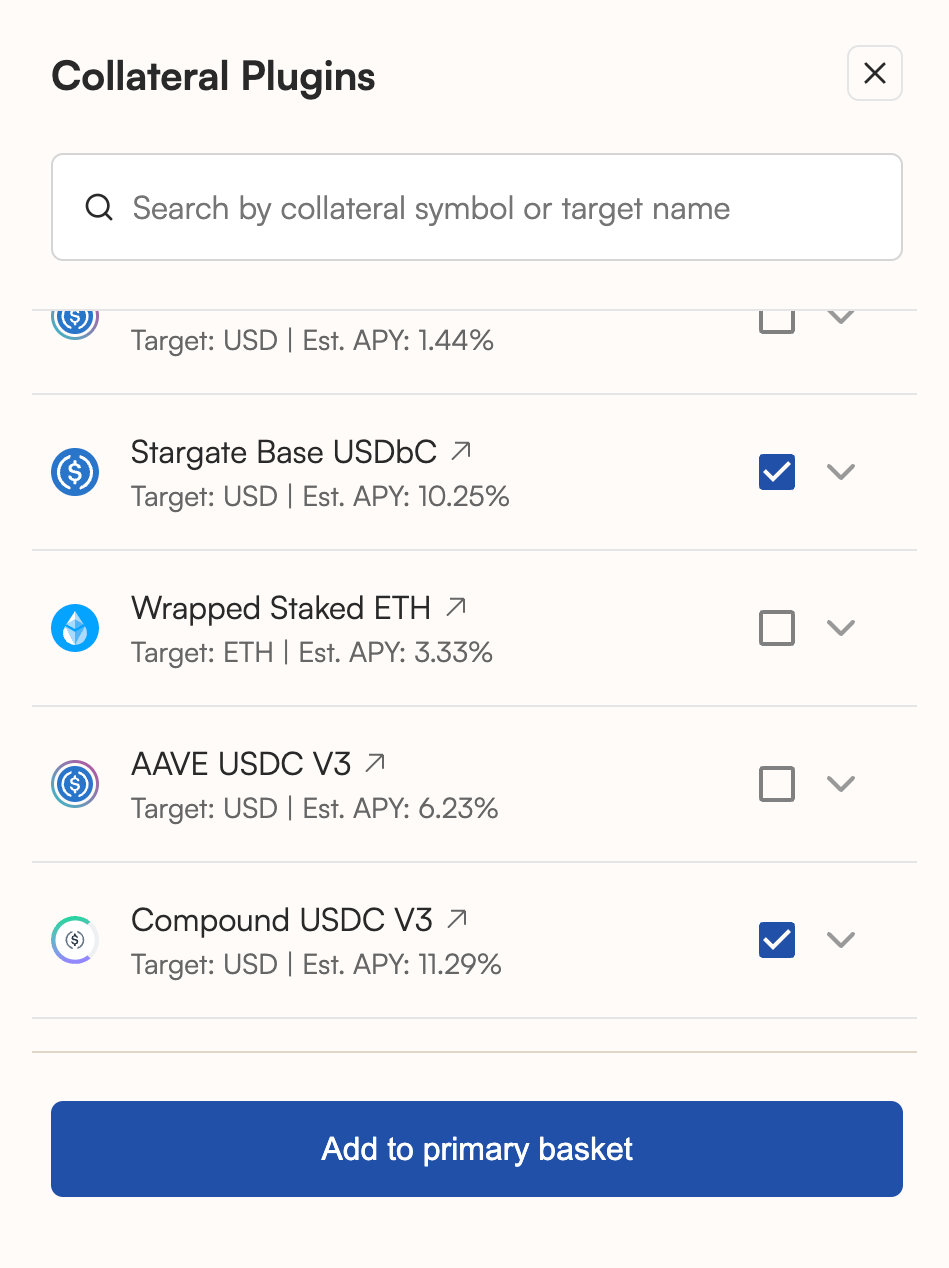
Task: Open Wrapped Staked ETH external link arrow
Action: (x=456, y=607)
